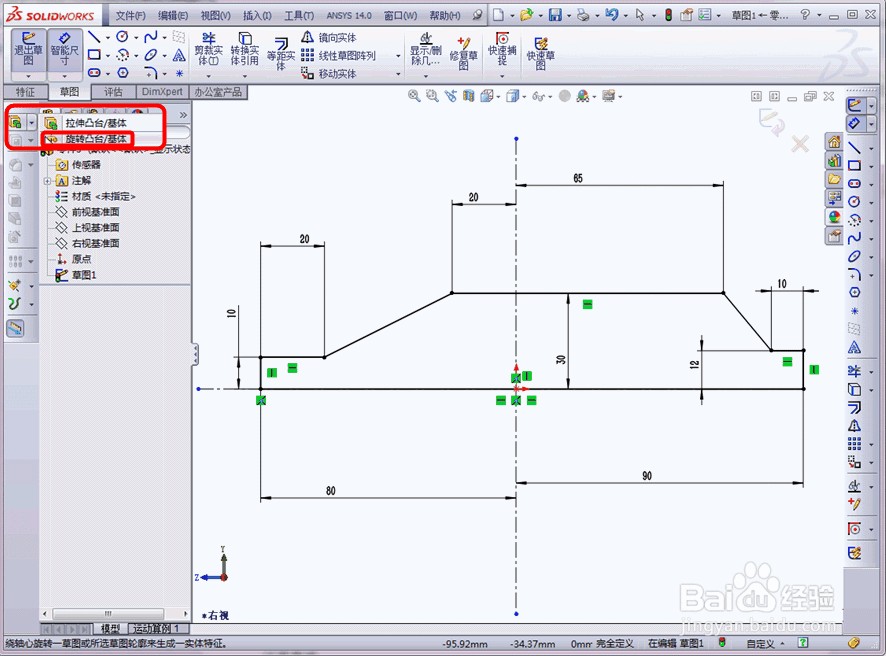Open the ANSYS 14.0 menu

[349, 15]
